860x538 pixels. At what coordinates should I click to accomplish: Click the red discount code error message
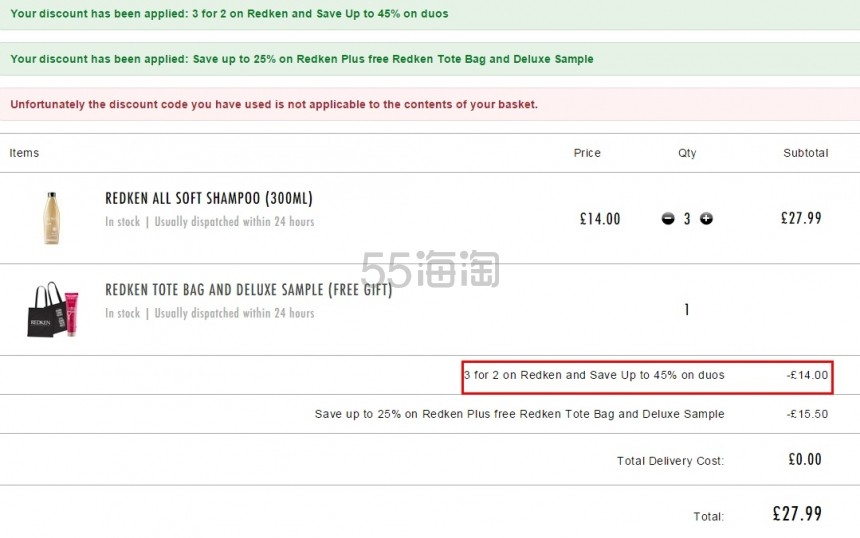click(430, 104)
